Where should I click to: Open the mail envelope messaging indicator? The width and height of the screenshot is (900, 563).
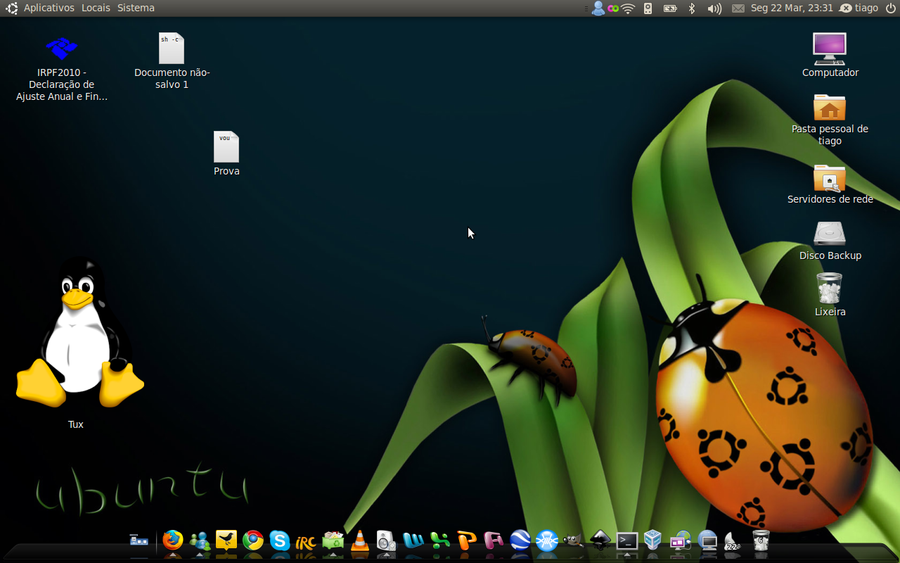click(738, 8)
